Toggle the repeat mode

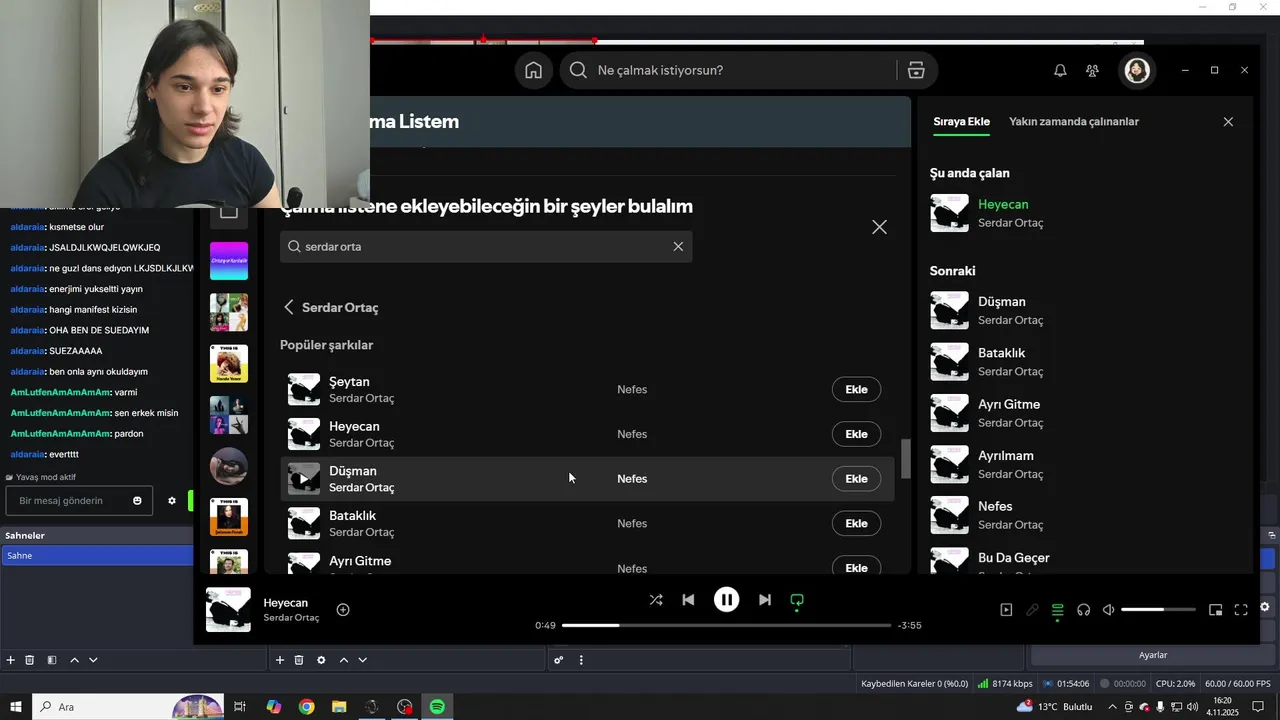click(x=797, y=600)
